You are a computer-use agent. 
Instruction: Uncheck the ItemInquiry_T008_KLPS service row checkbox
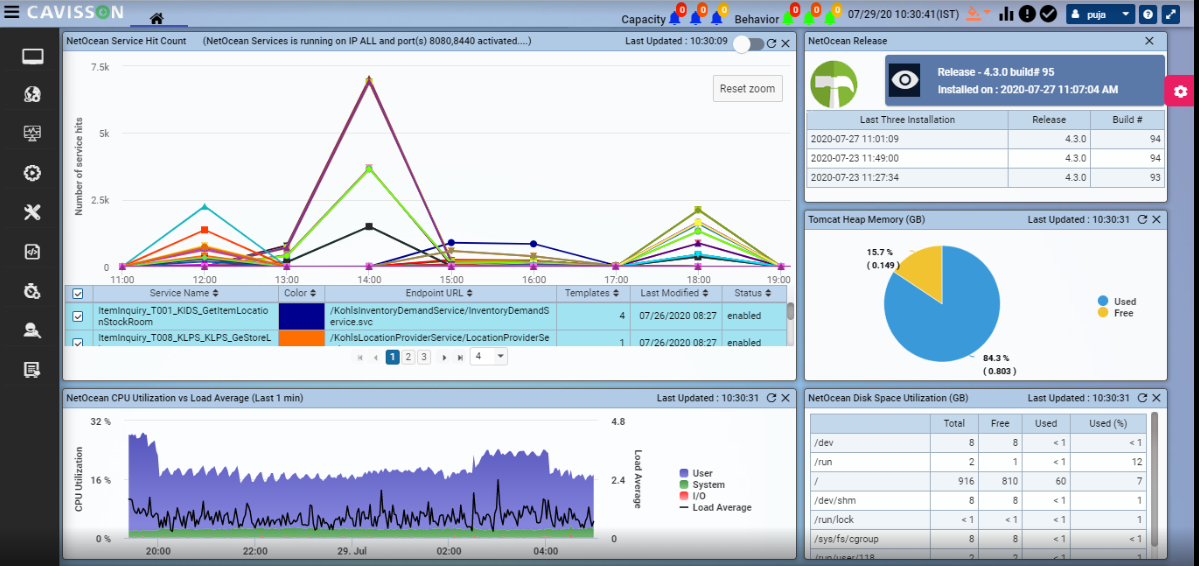77,342
